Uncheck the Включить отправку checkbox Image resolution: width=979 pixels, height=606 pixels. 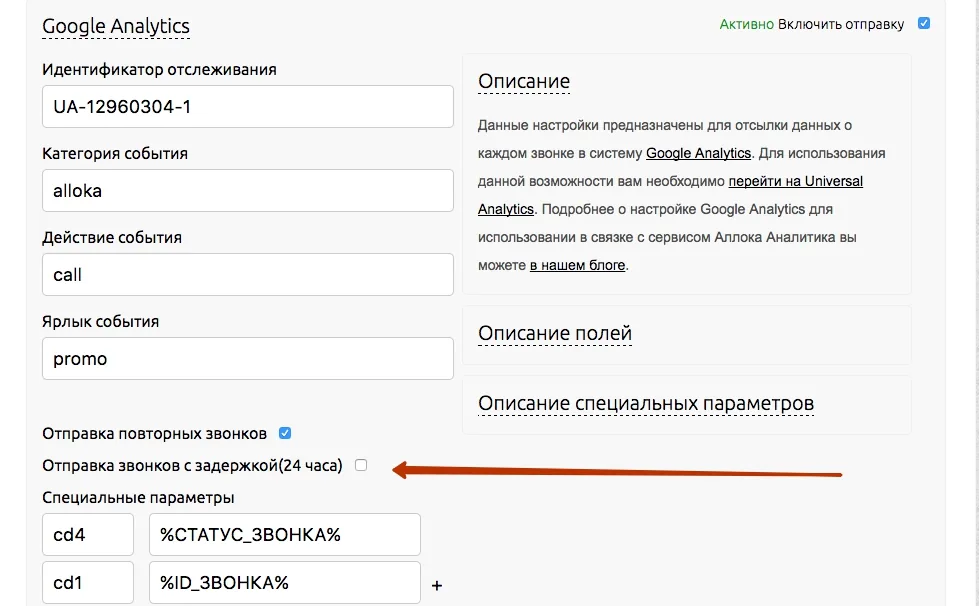(x=924, y=23)
